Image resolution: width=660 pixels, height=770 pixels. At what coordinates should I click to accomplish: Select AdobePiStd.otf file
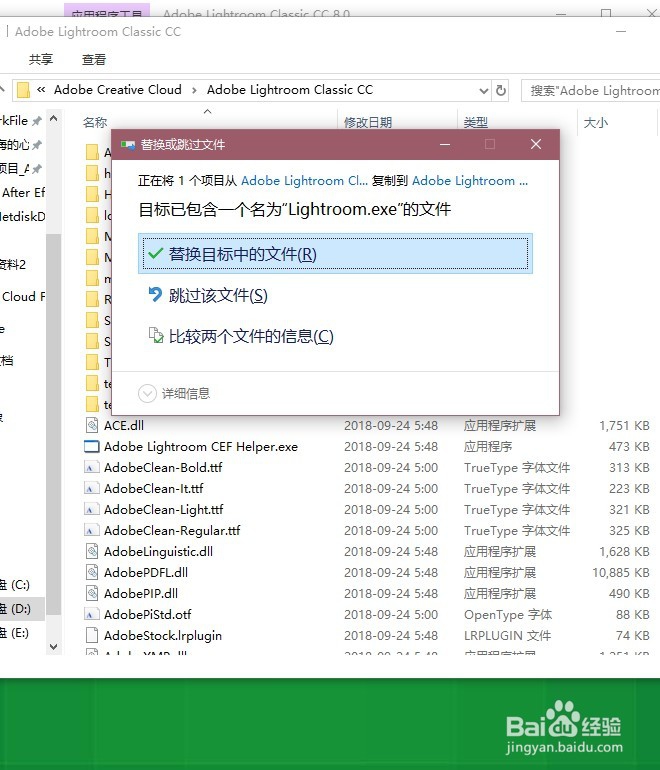[x=147, y=614]
